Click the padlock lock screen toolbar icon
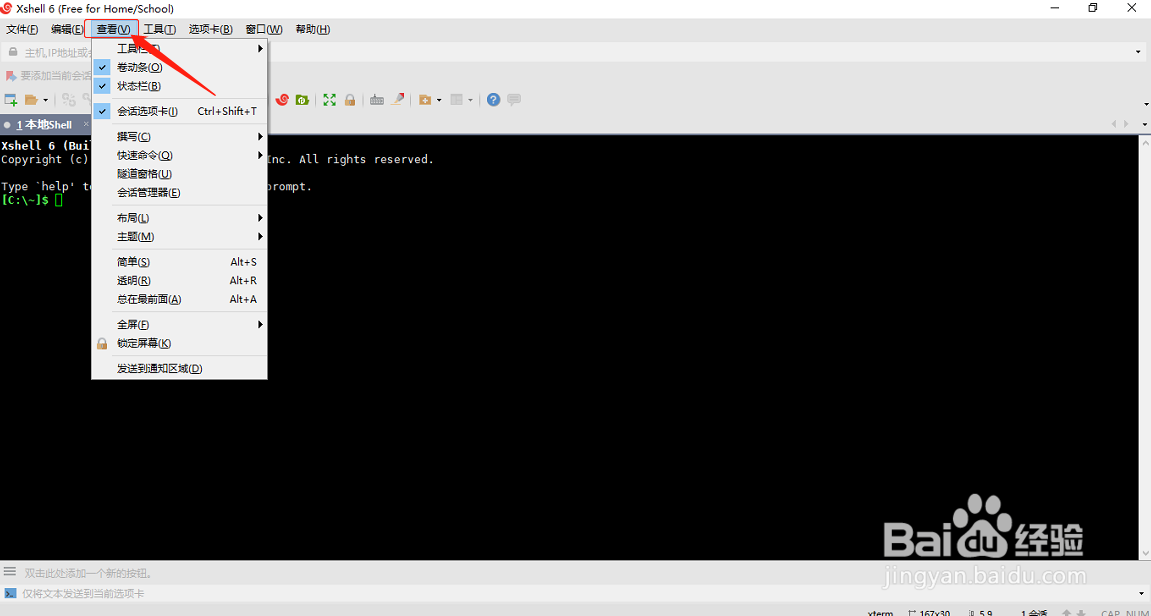 [349, 100]
